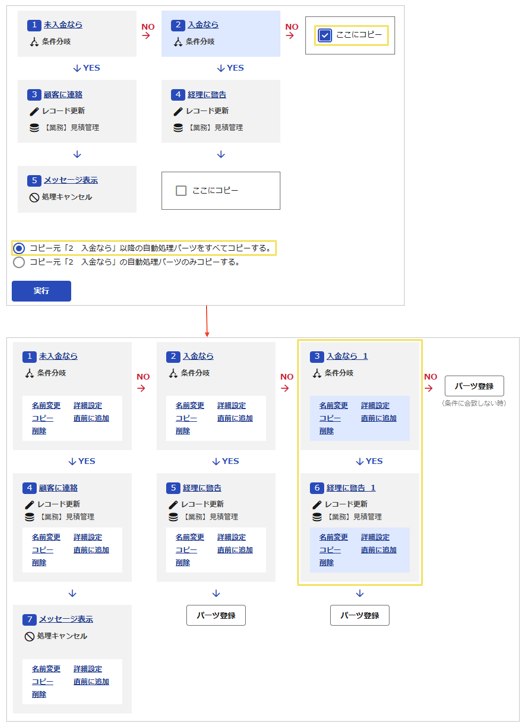Click 名前変更 in part 4 顧客に連絡
The image size is (526, 724).
coord(46,537)
